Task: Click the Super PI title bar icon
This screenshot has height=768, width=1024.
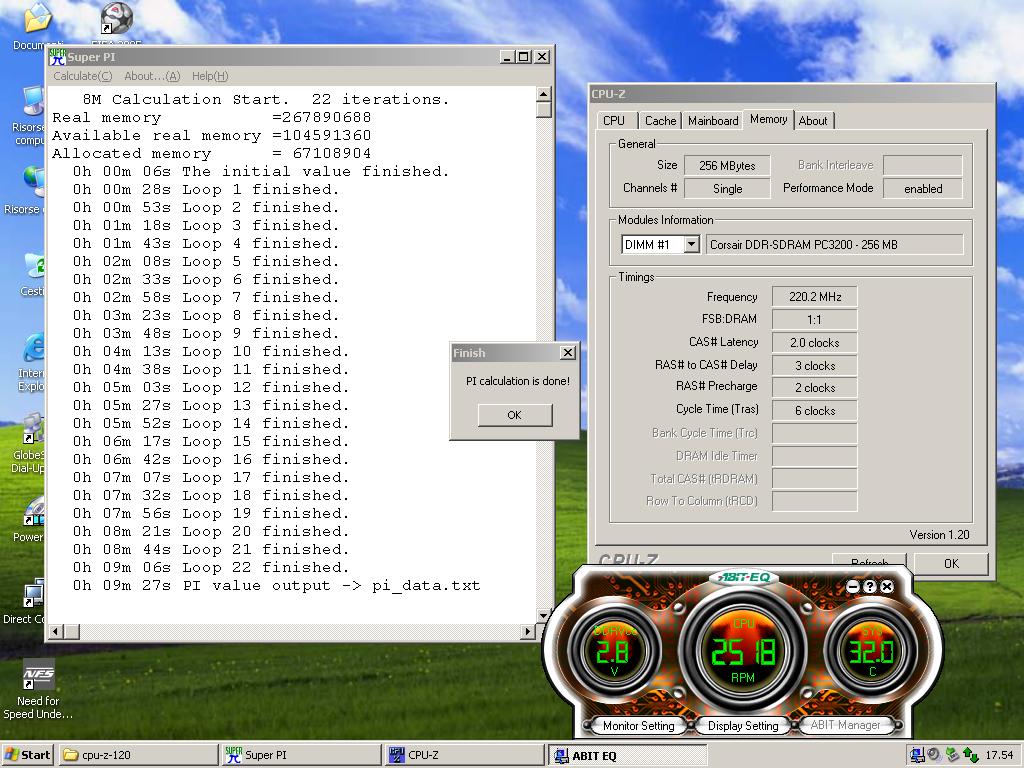Action: (57, 57)
